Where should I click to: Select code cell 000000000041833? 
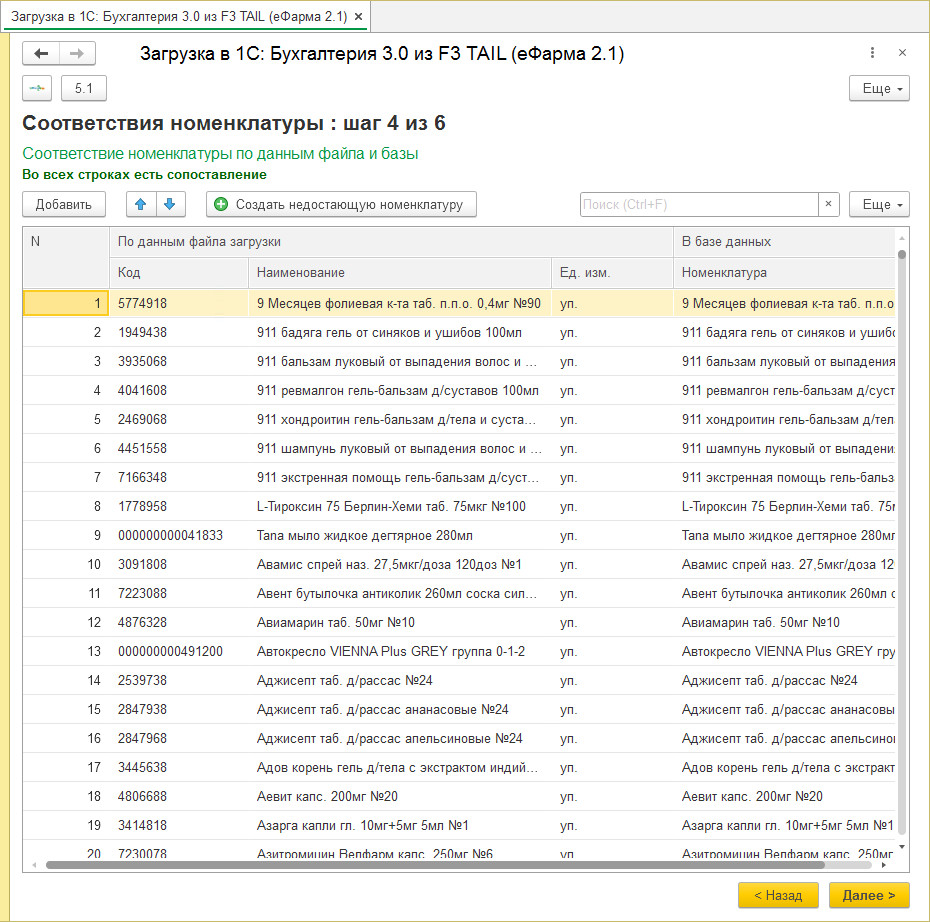pos(179,536)
